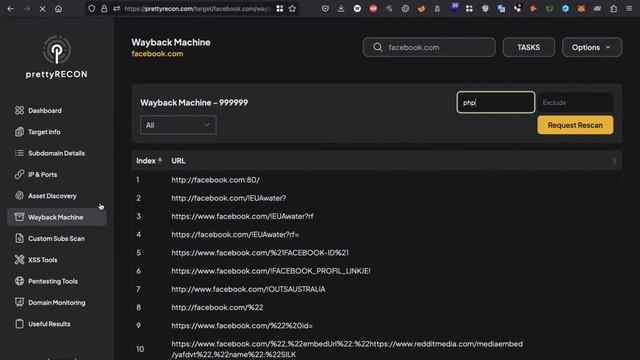
Task: Open browser downloads icon
Action: tap(341, 9)
